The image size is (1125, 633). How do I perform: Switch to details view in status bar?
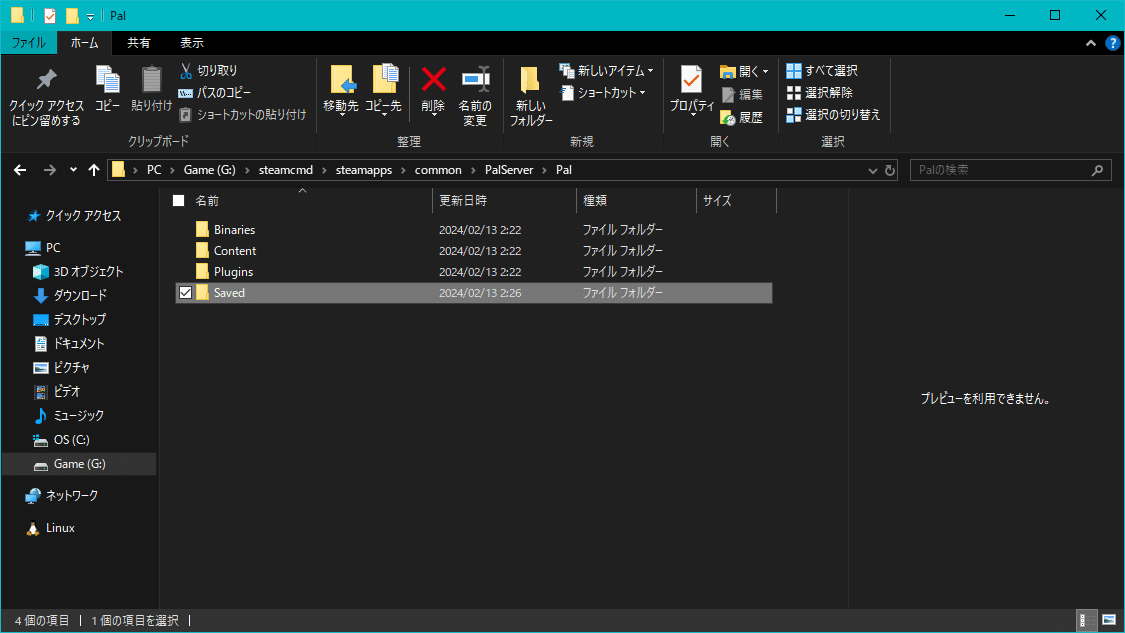[1087, 620]
